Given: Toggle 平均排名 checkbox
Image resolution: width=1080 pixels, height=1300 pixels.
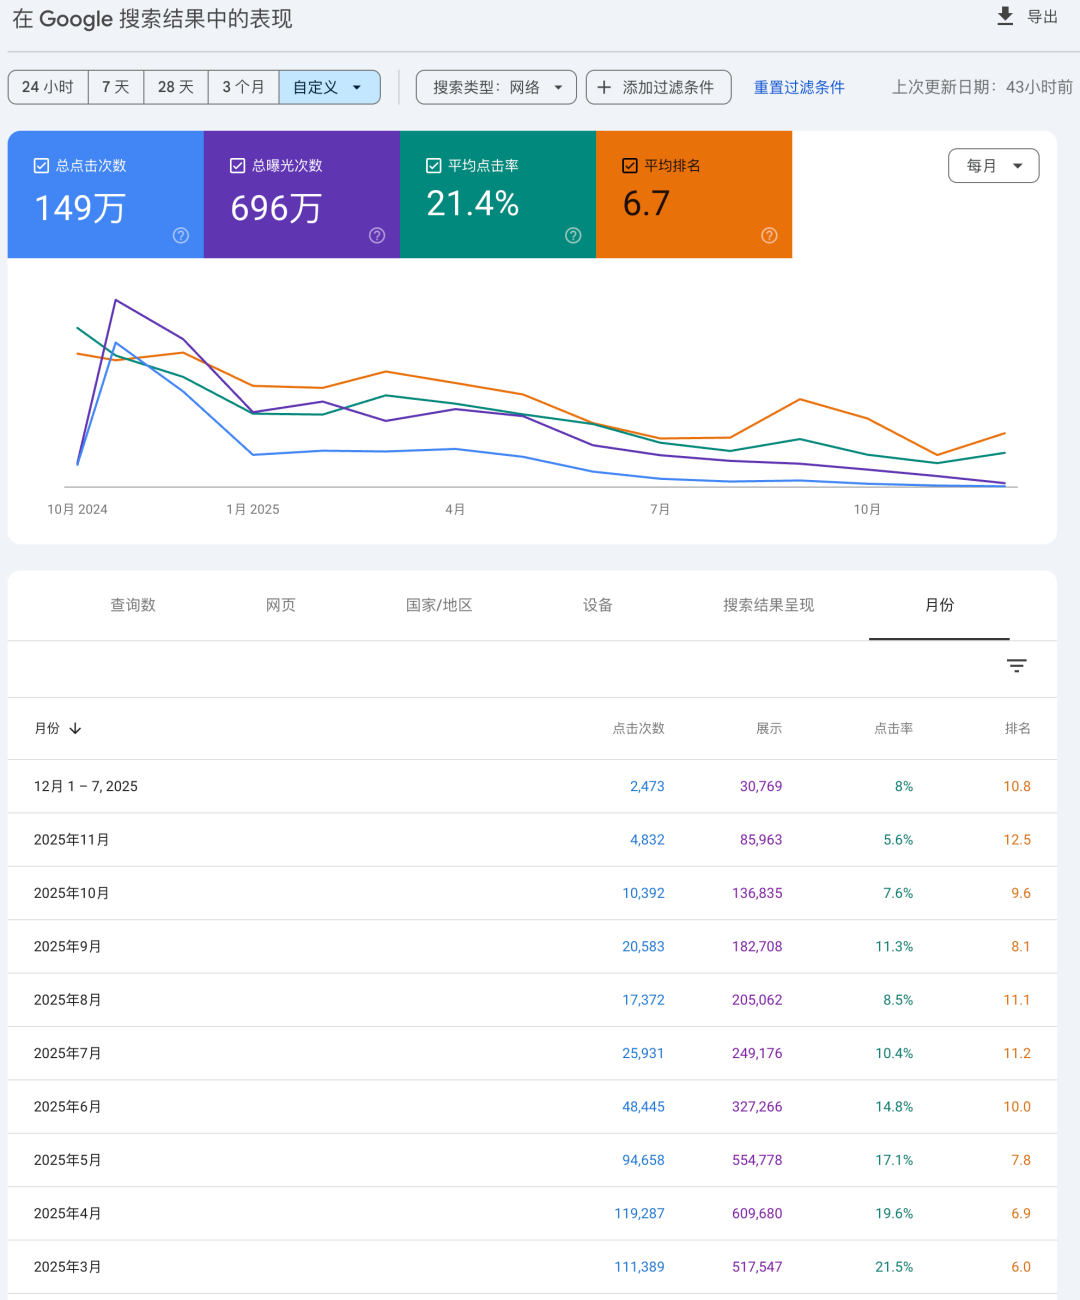Looking at the screenshot, I should (630, 166).
